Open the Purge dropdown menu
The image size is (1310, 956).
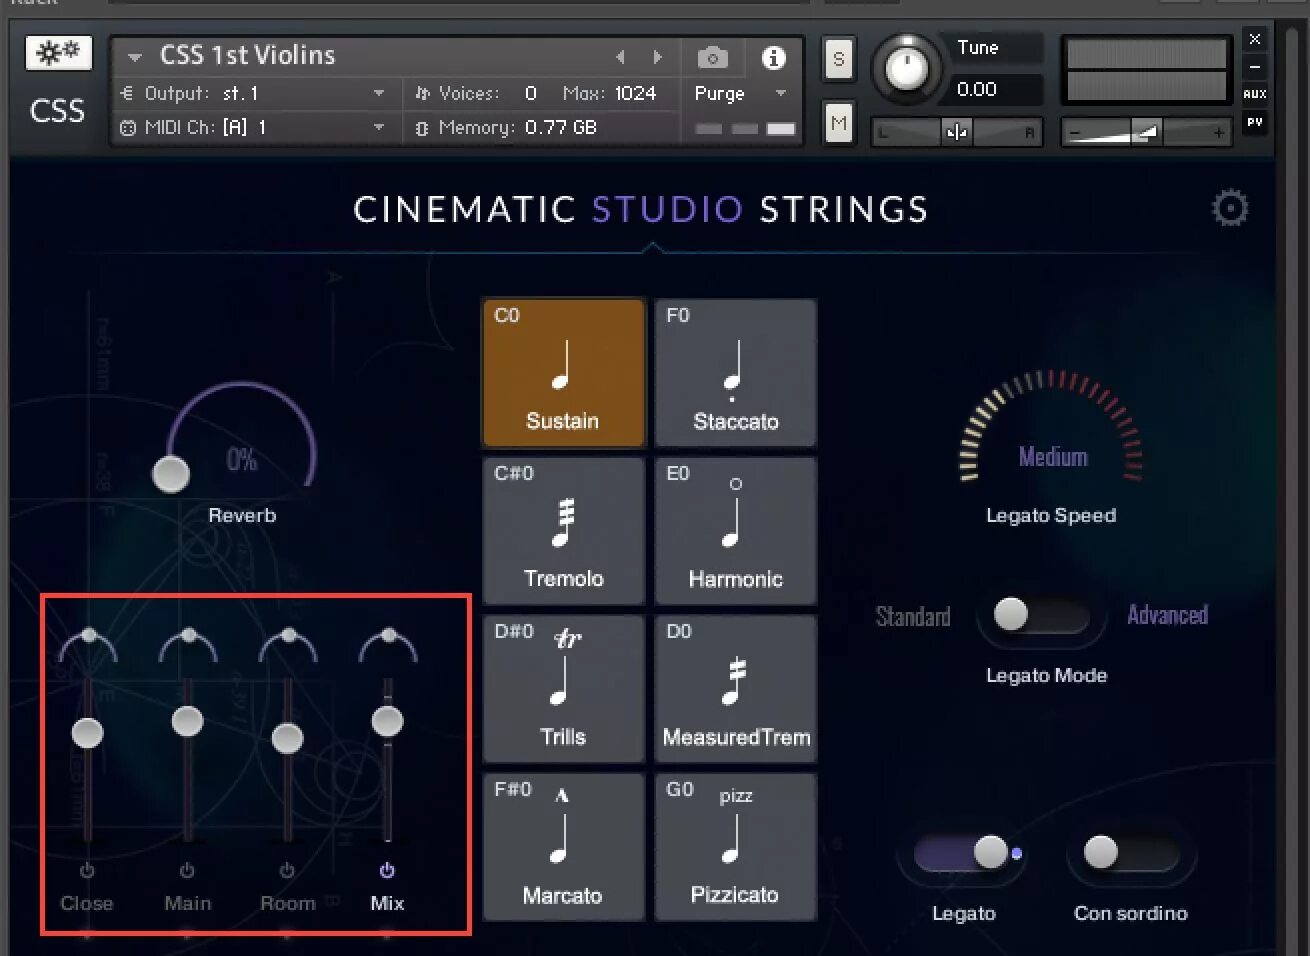coord(740,93)
